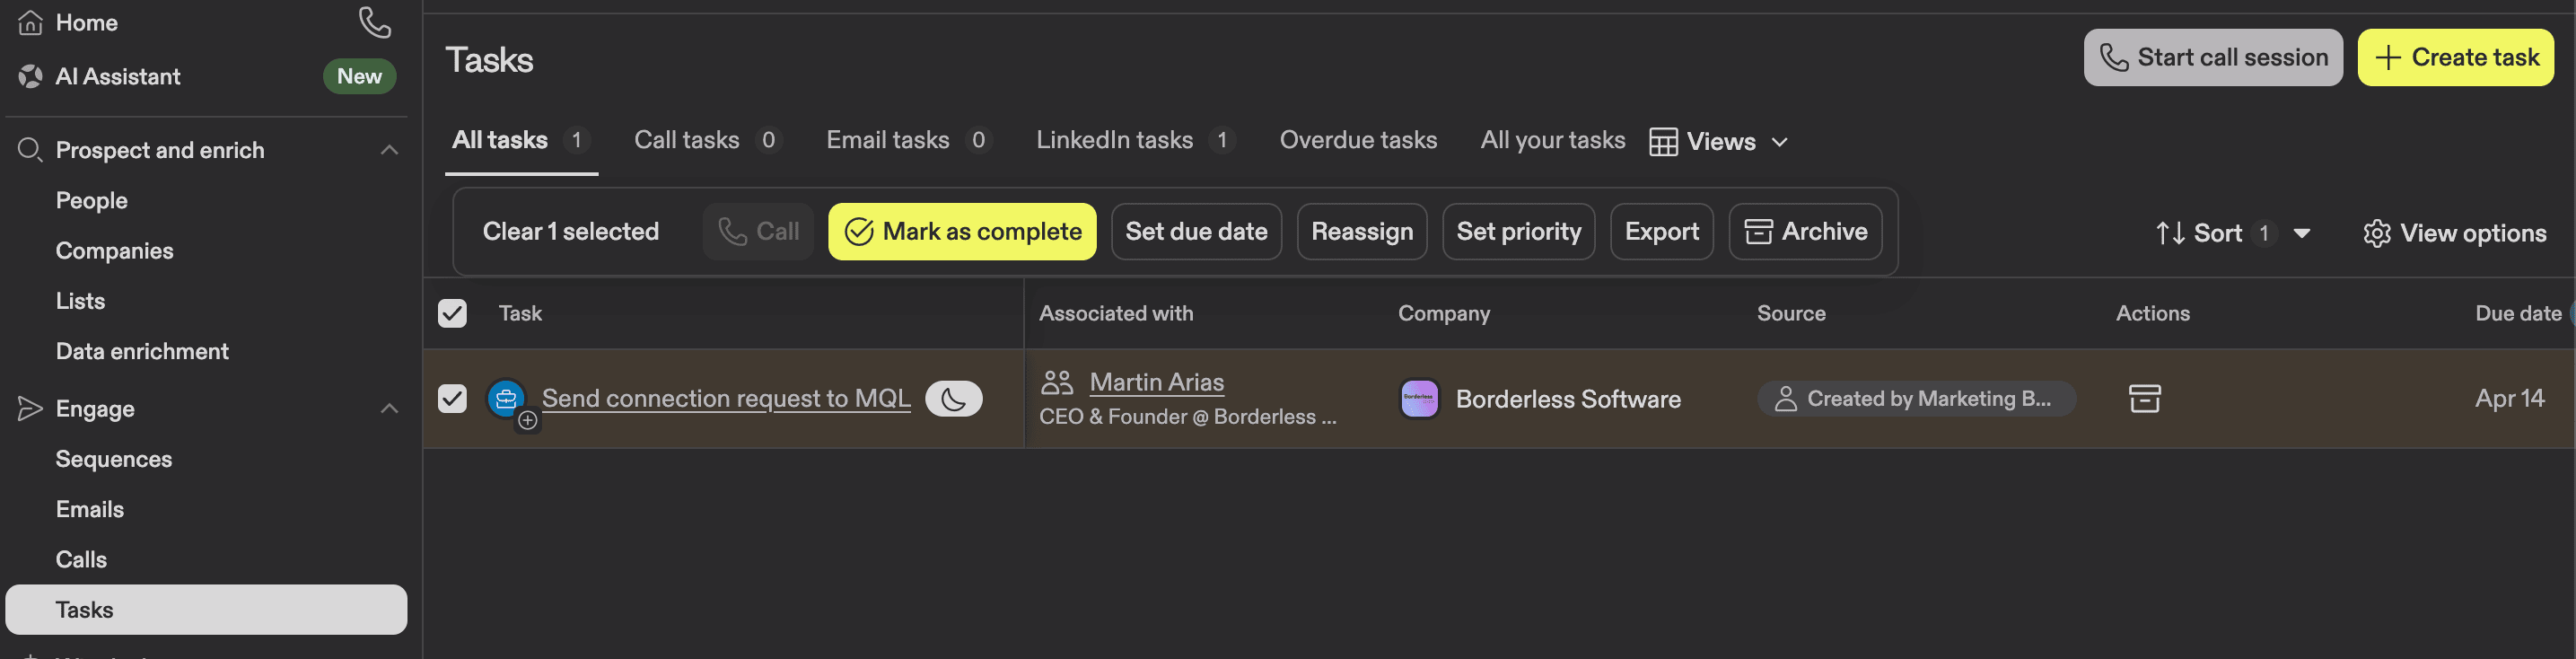
Task: Click the Borderless Software company name
Action: click(1568, 399)
